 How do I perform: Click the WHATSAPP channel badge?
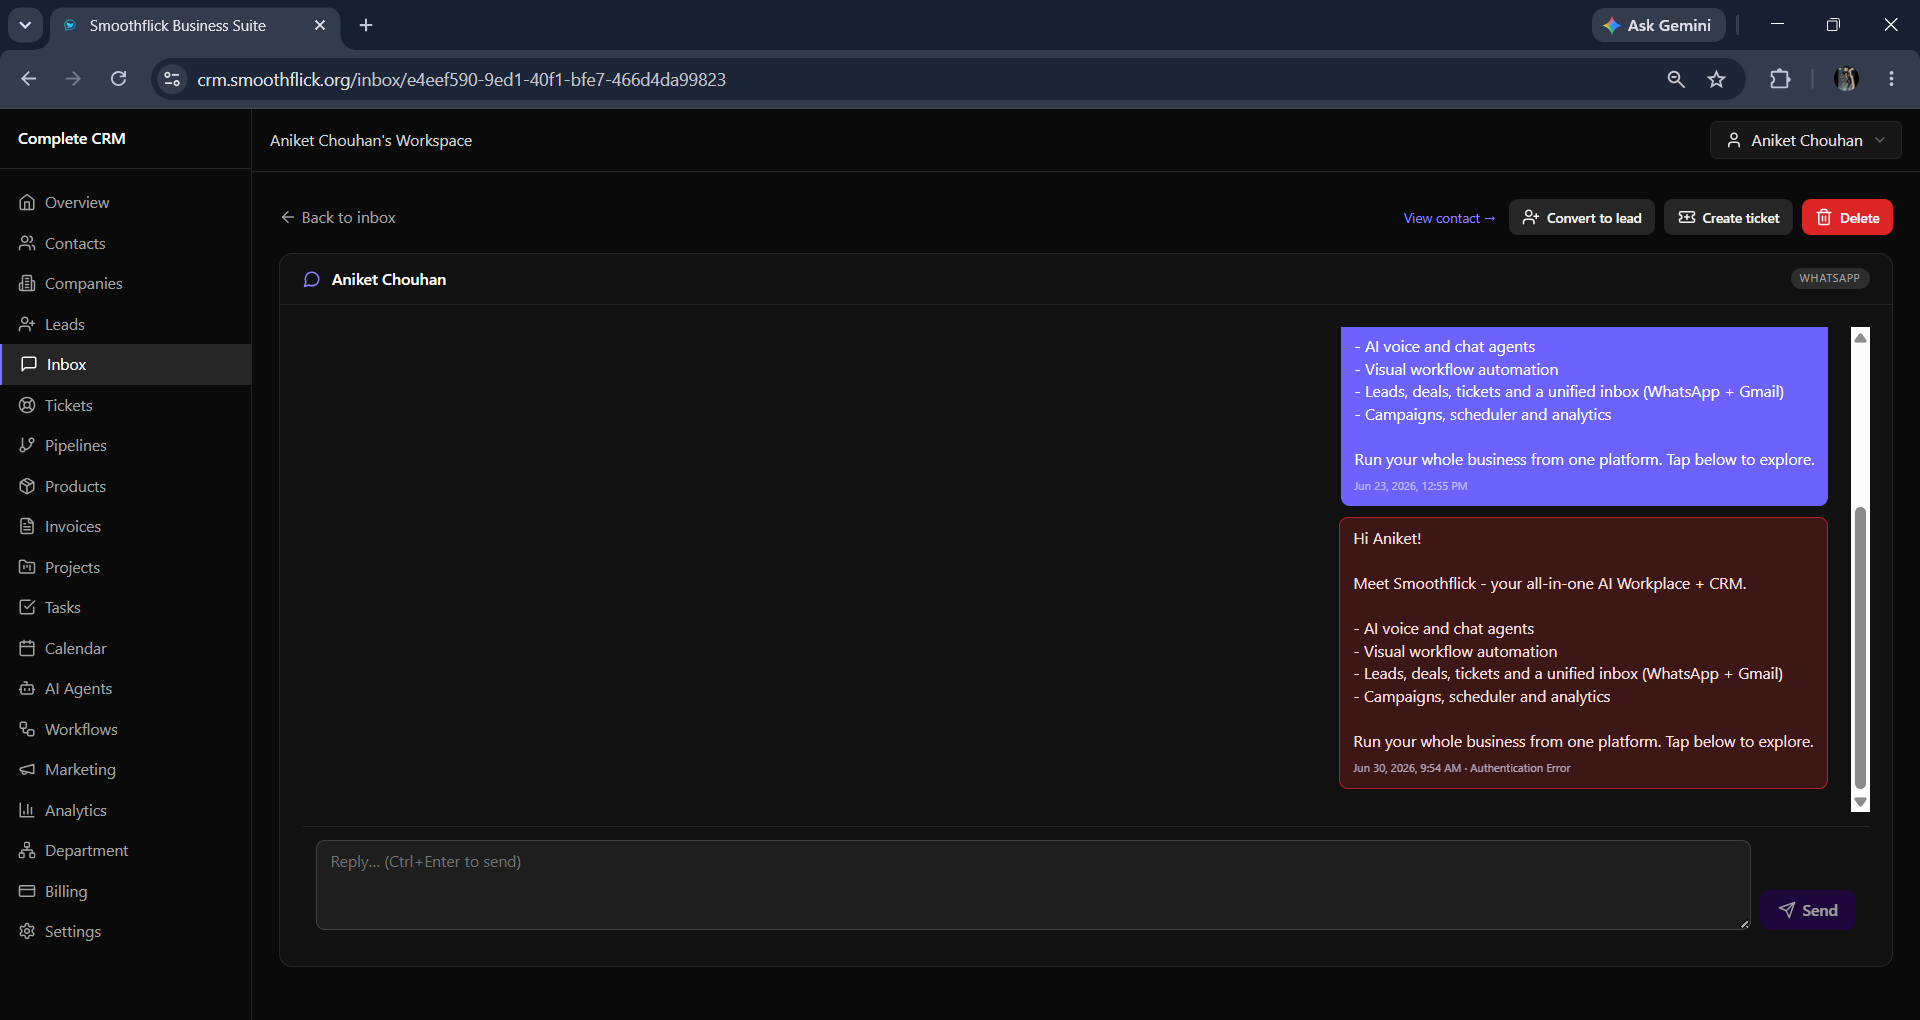(1829, 278)
